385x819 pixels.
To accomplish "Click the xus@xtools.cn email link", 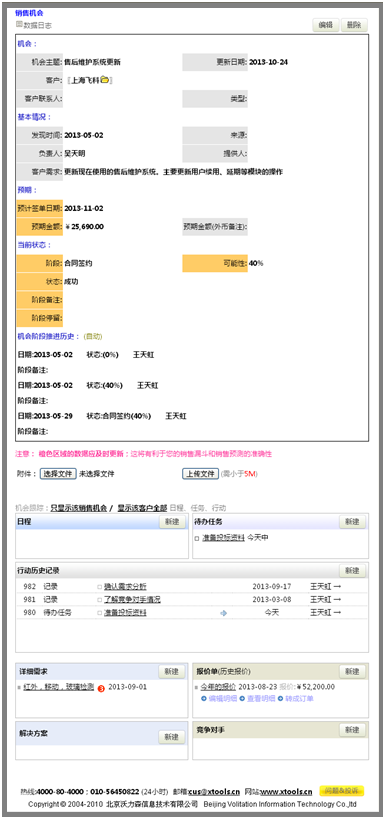I will 214,791.
